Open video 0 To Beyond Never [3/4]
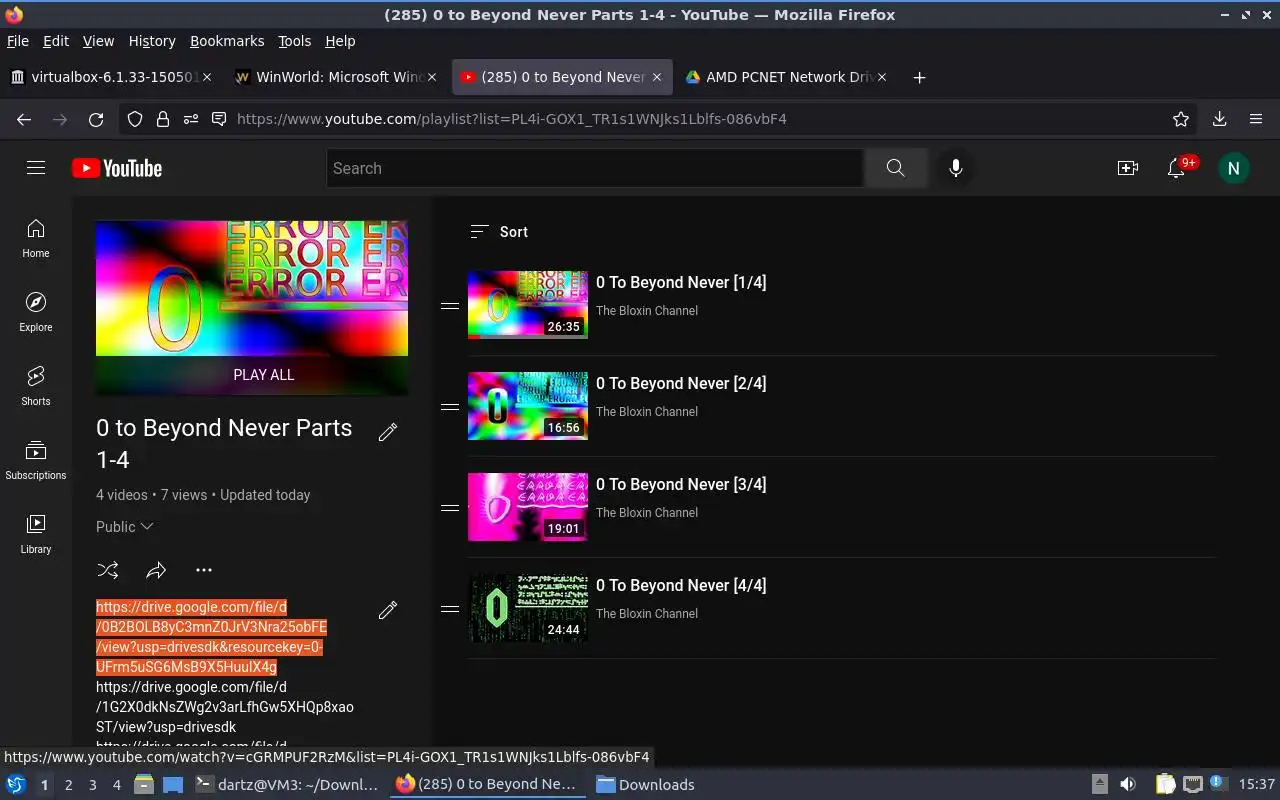Screen dimensions: 1280x800 click(681, 485)
